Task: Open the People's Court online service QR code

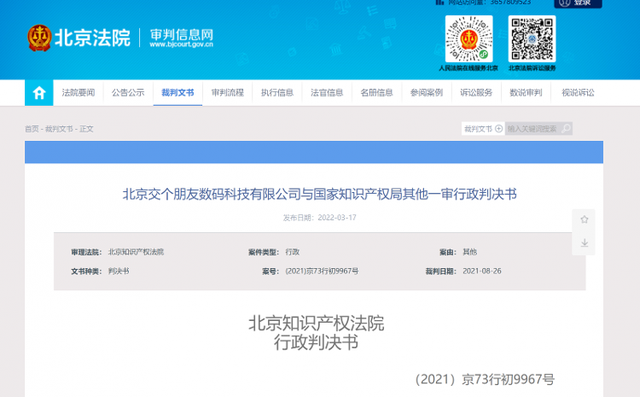Action: point(469,39)
